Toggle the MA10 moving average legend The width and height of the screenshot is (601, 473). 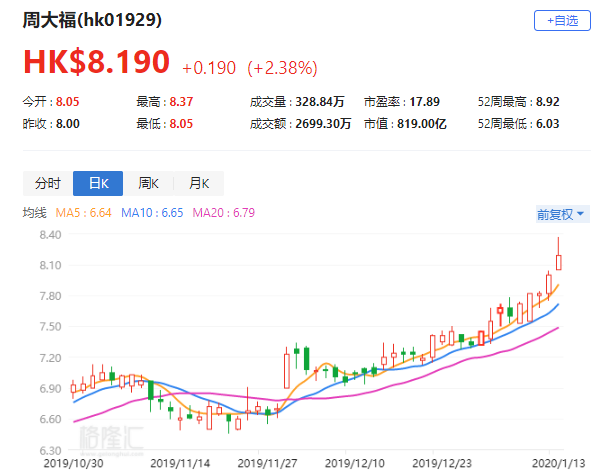[x=152, y=213]
